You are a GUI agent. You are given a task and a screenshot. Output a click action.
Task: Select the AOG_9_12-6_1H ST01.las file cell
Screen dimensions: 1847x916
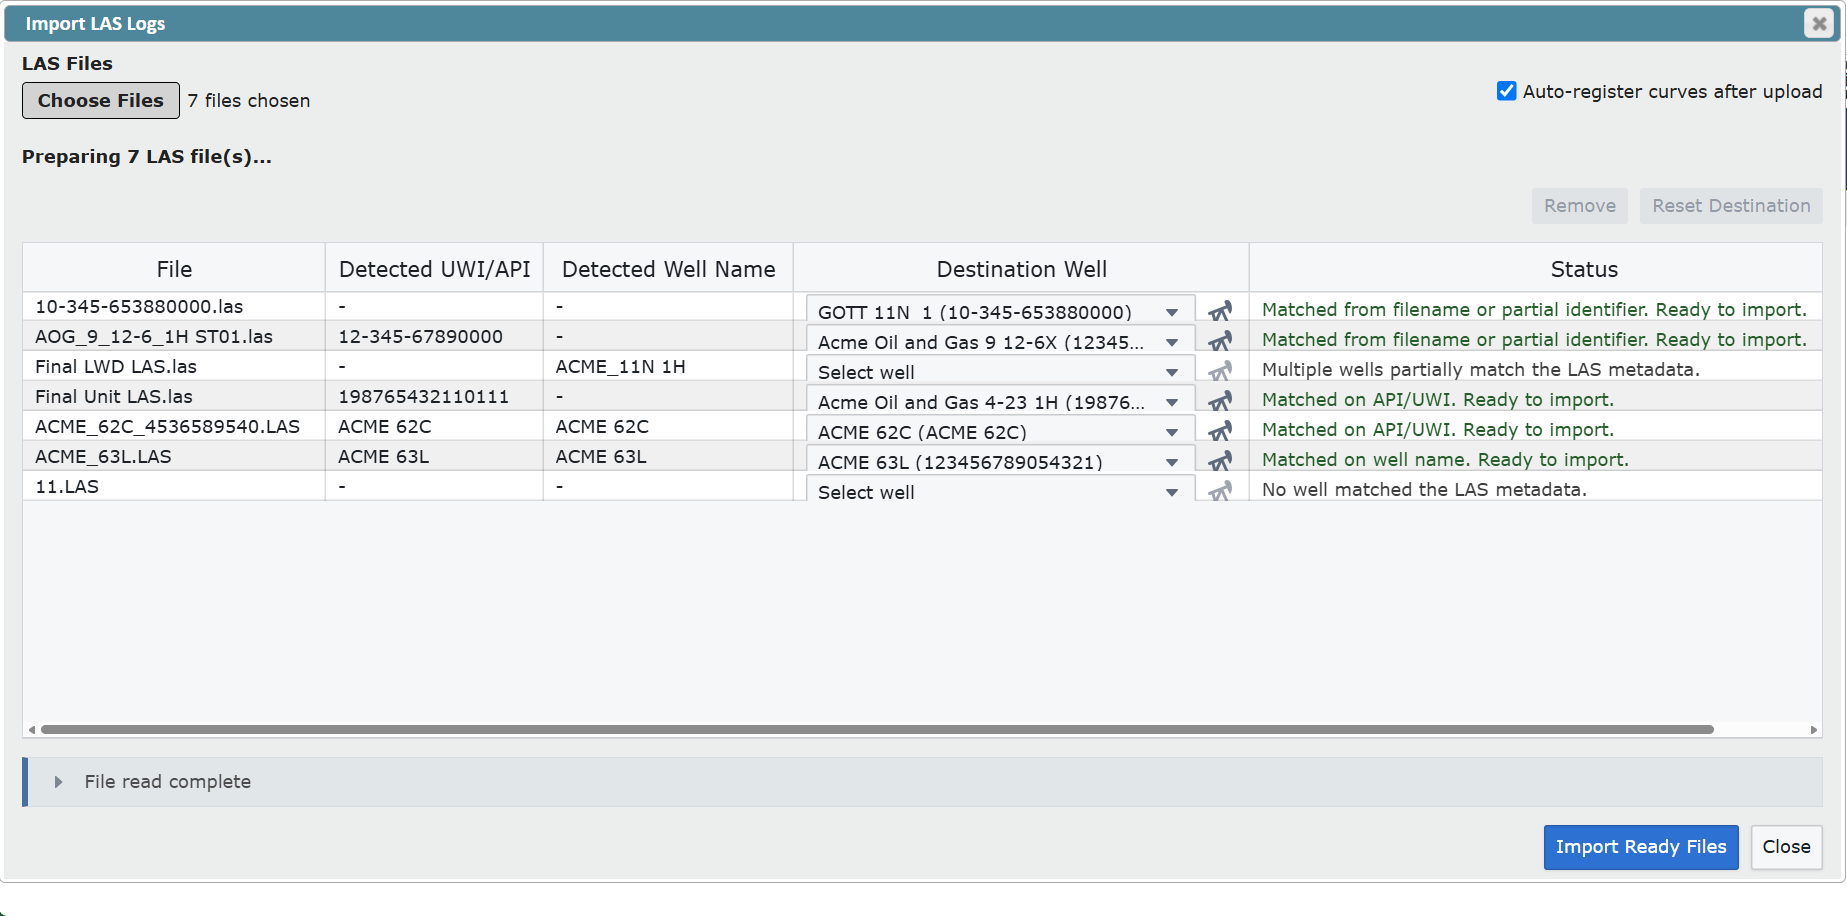174,337
